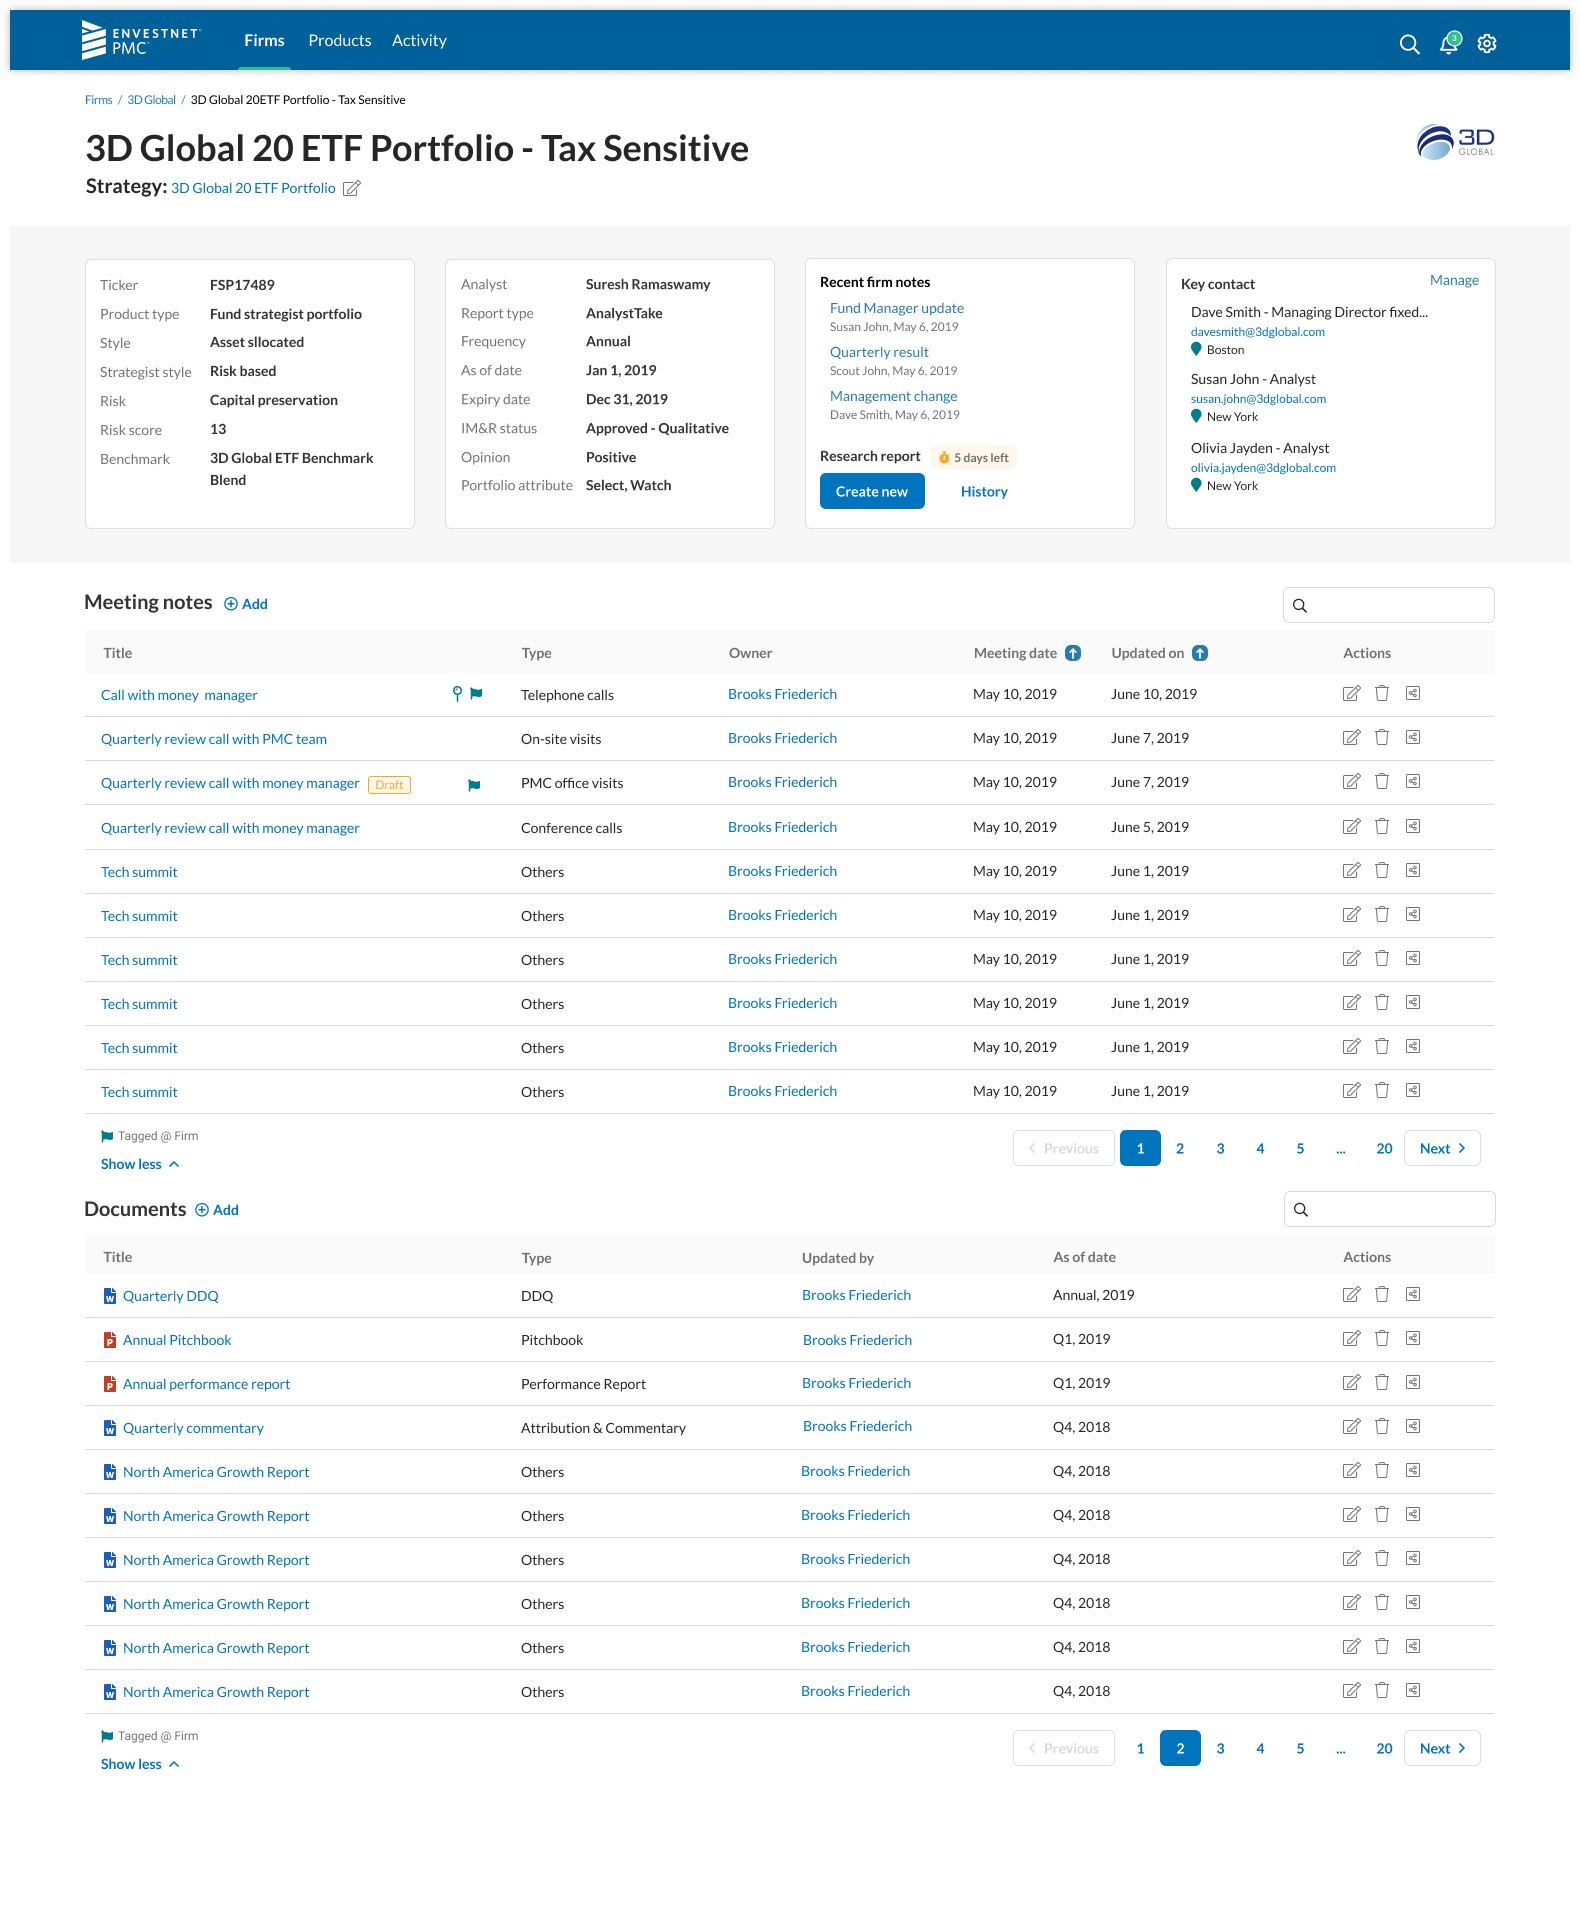Open the Quarterly result firm note
The image size is (1580, 1913).
pyautogui.click(x=879, y=352)
